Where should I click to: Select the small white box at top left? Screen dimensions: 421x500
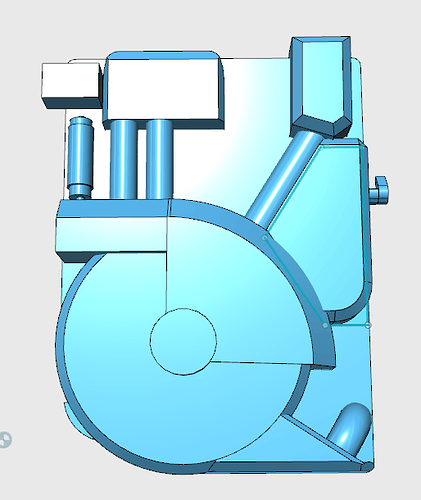71,86
